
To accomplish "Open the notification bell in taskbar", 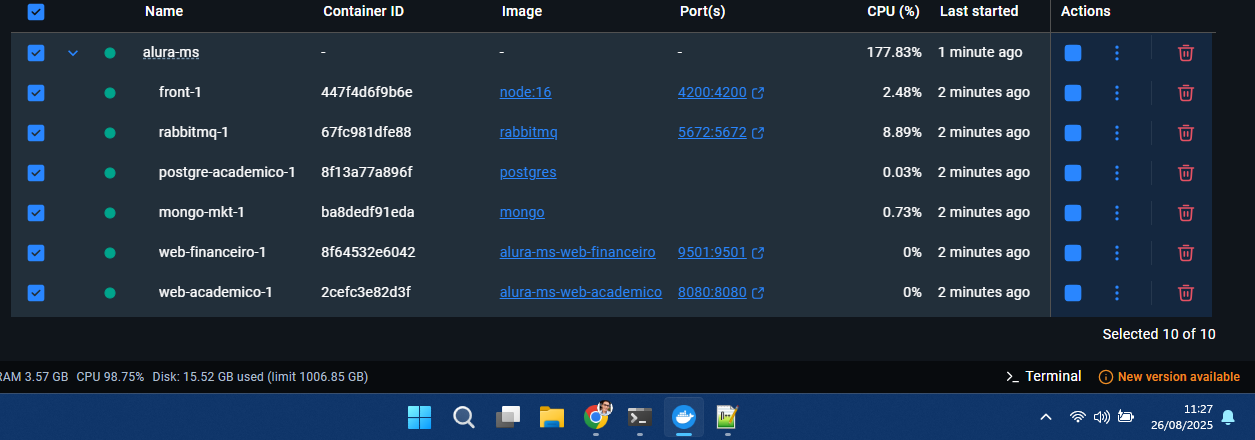I will pyautogui.click(x=1228, y=417).
